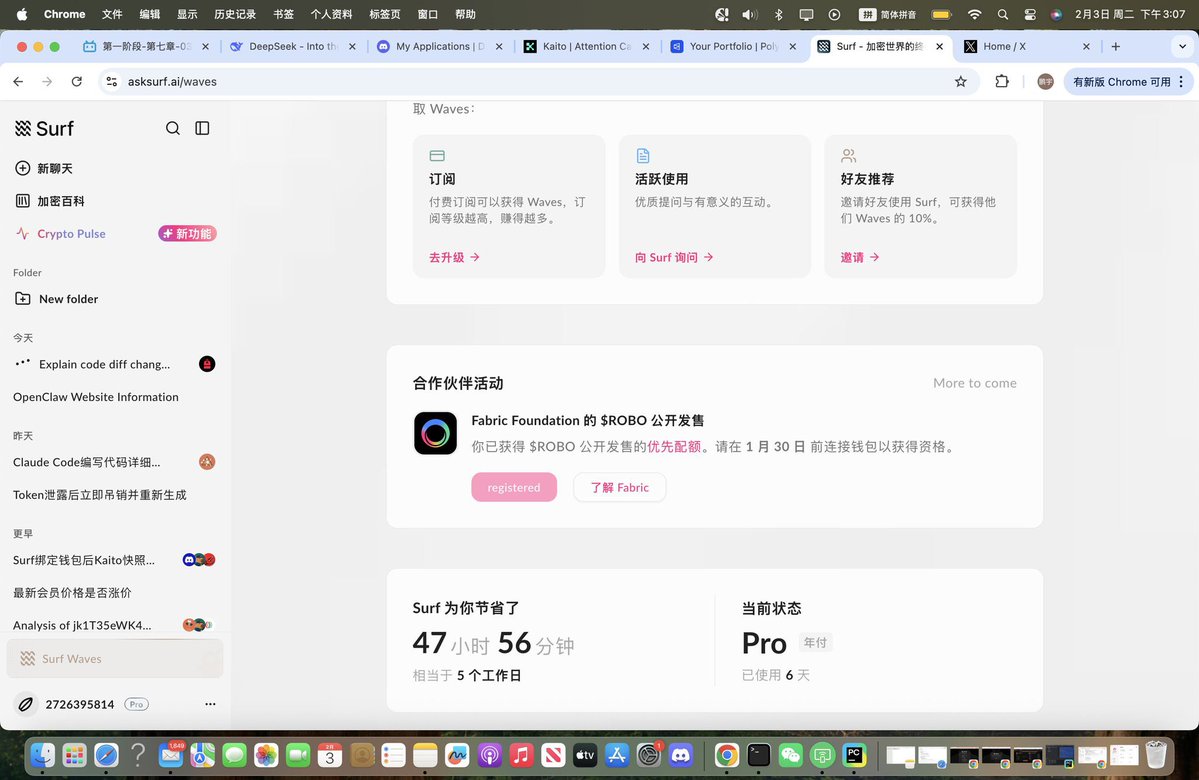Click 有新版 Chrome 可用 update button
1199x780 pixels.
point(1127,82)
